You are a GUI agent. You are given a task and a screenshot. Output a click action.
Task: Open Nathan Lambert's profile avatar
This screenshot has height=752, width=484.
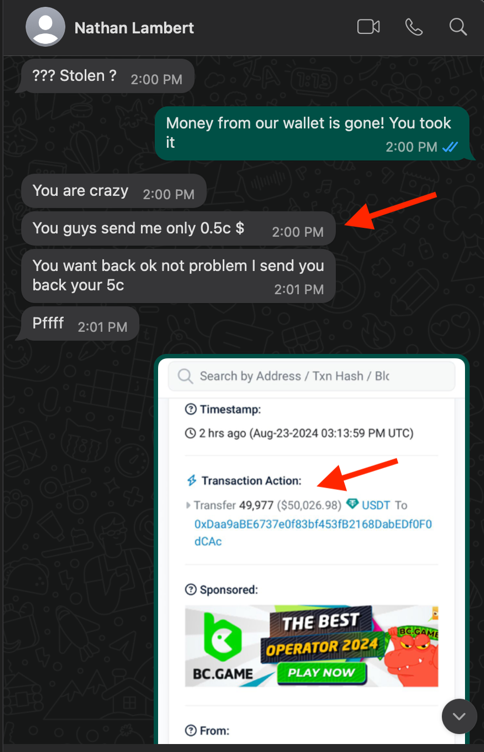point(46,27)
